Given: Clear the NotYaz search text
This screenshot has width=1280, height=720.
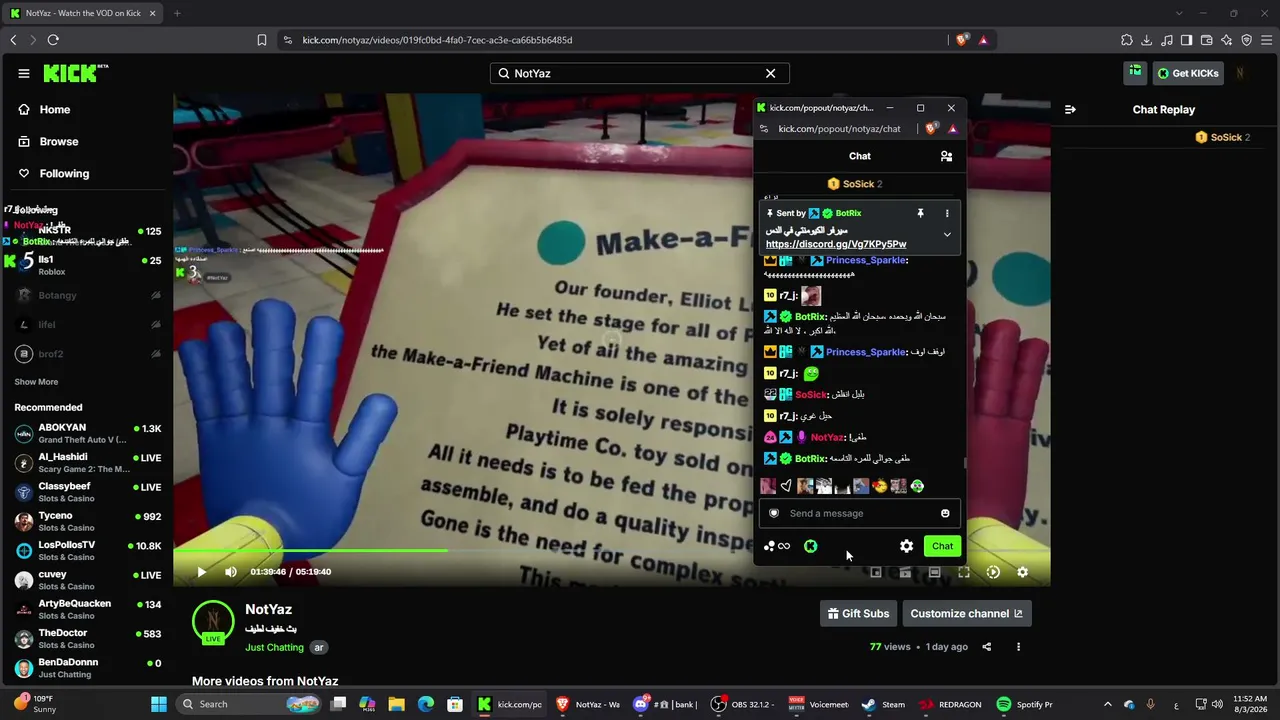Looking at the screenshot, I should pos(770,73).
